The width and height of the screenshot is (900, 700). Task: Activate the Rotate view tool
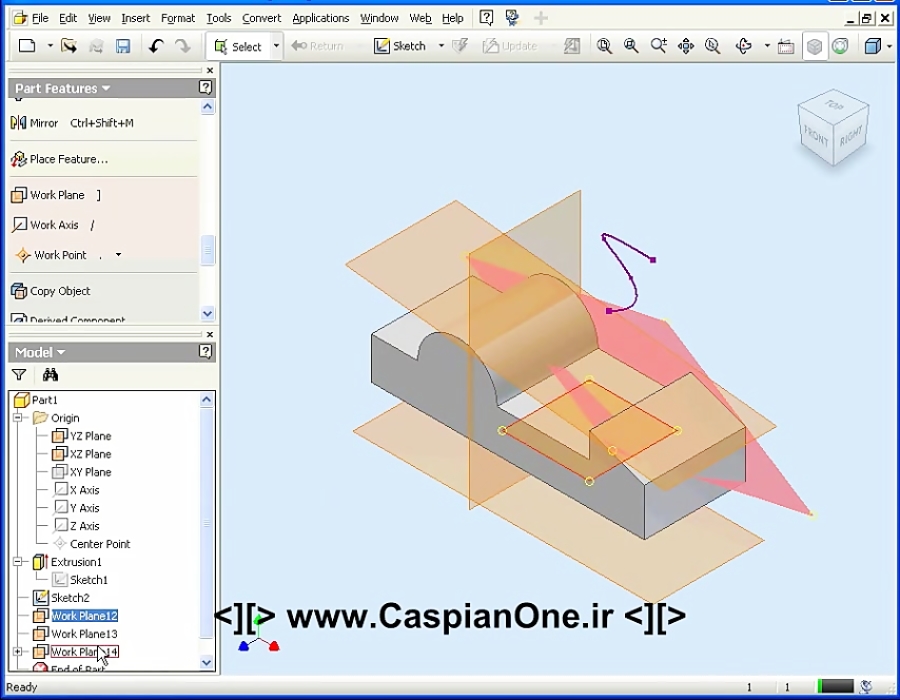(745, 45)
